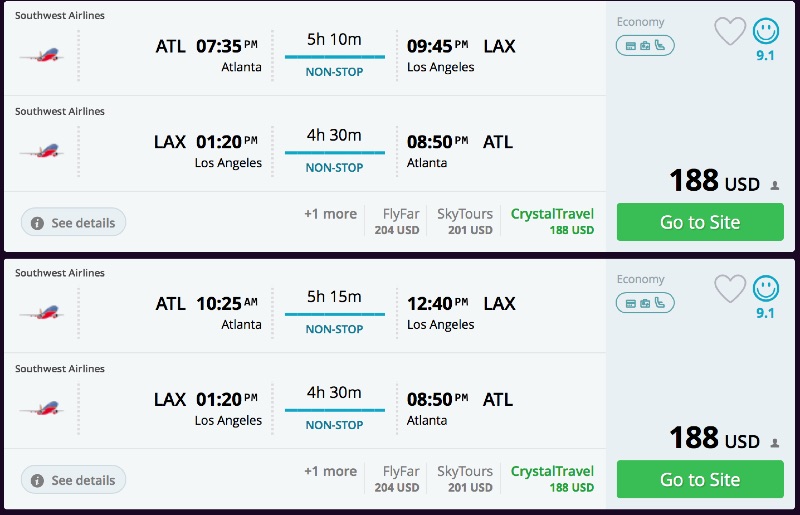Click Southwest logo on the 10:25 AM Atlanta departure

pos(41,312)
